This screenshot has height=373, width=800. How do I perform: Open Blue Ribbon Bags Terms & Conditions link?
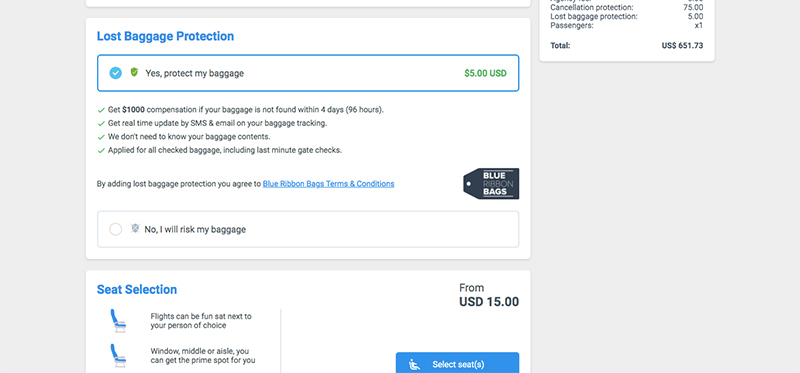[329, 184]
